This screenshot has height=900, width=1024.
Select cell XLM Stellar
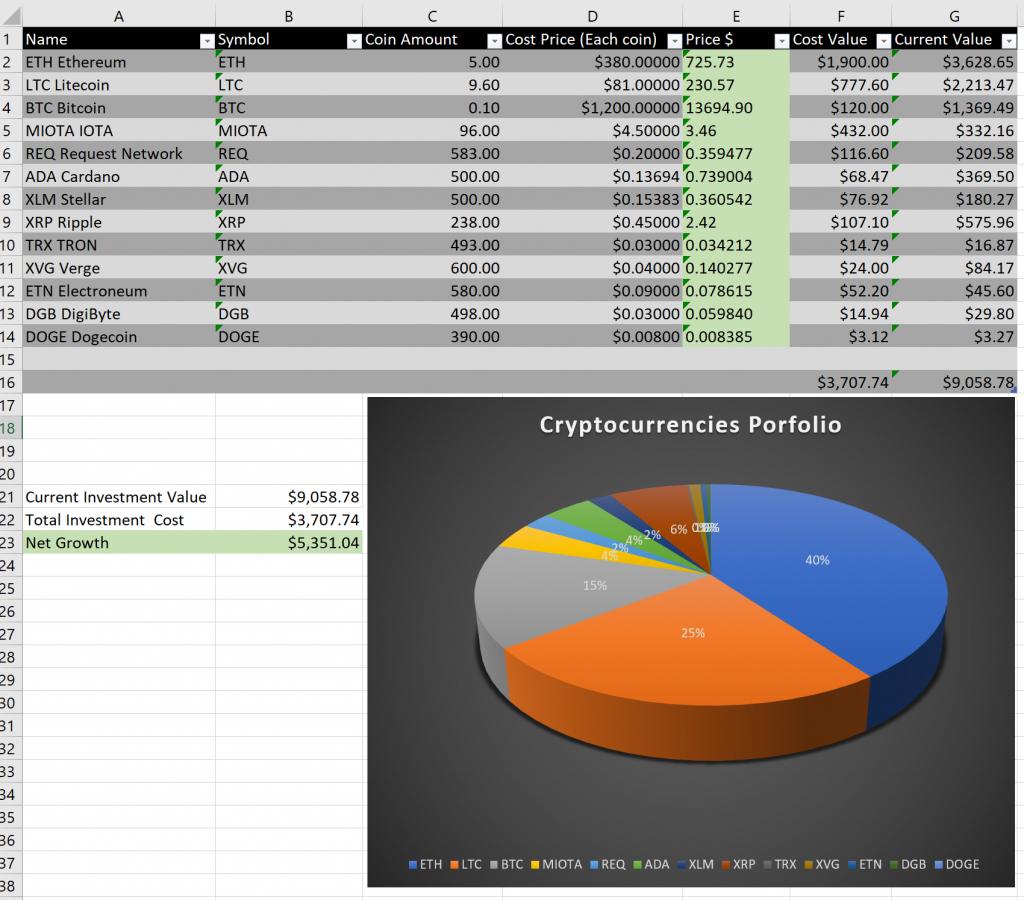(x=119, y=199)
